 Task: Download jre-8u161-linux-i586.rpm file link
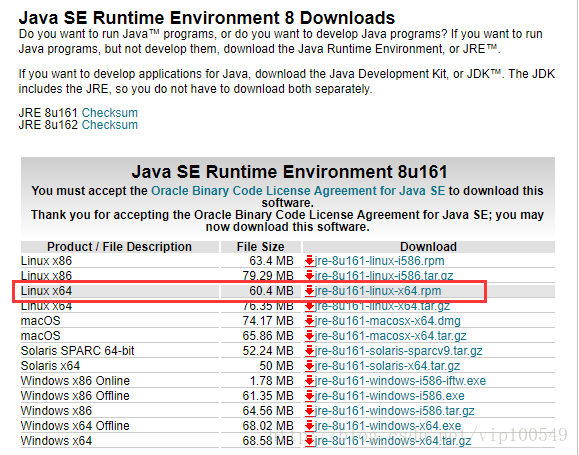point(379,261)
